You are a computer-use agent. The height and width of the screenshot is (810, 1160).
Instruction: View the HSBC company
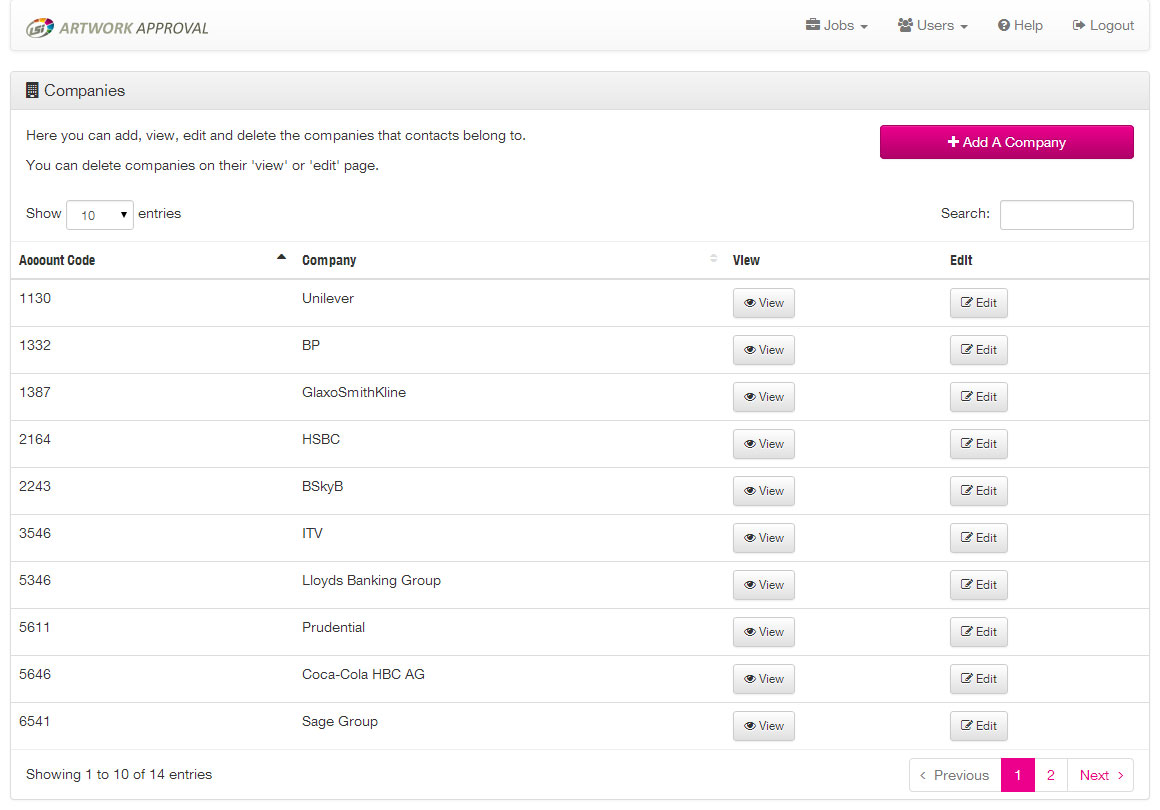(763, 444)
